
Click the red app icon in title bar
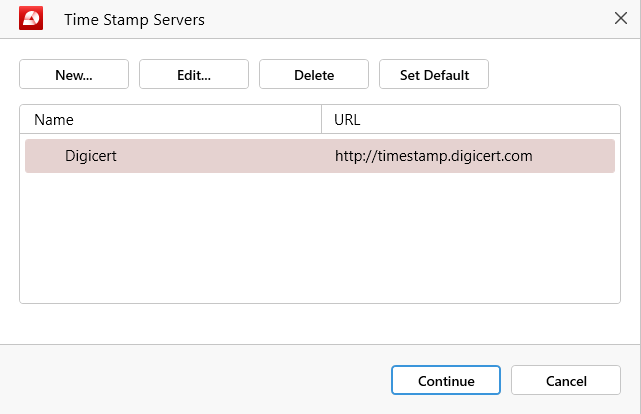(x=31, y=18)
